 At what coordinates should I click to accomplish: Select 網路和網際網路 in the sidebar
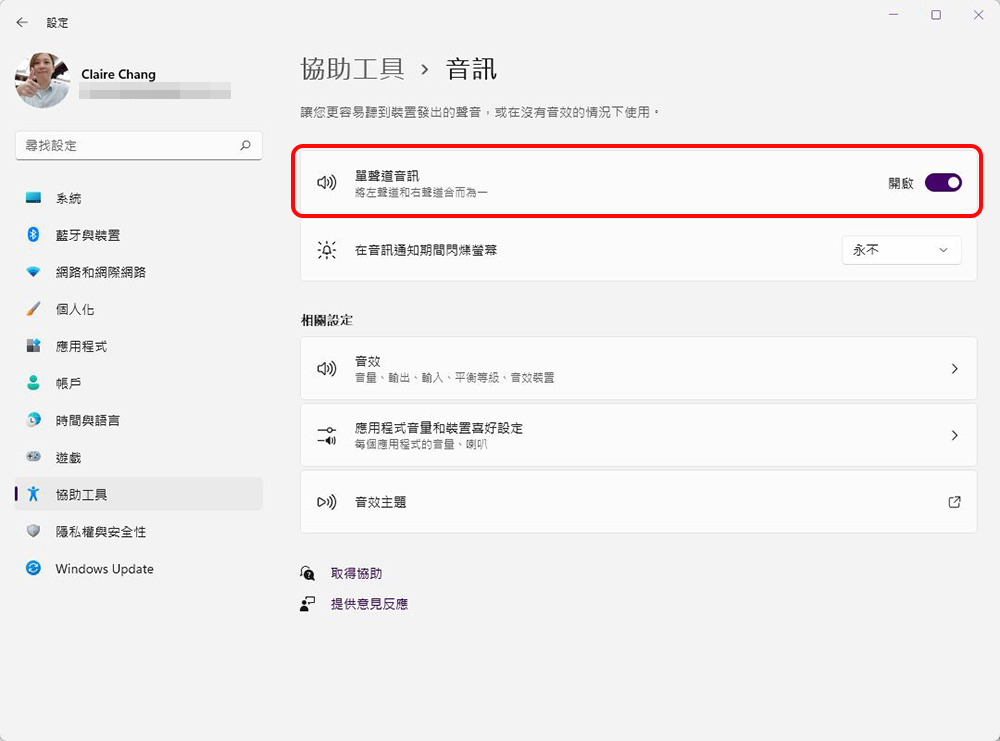tap(100, 272)
